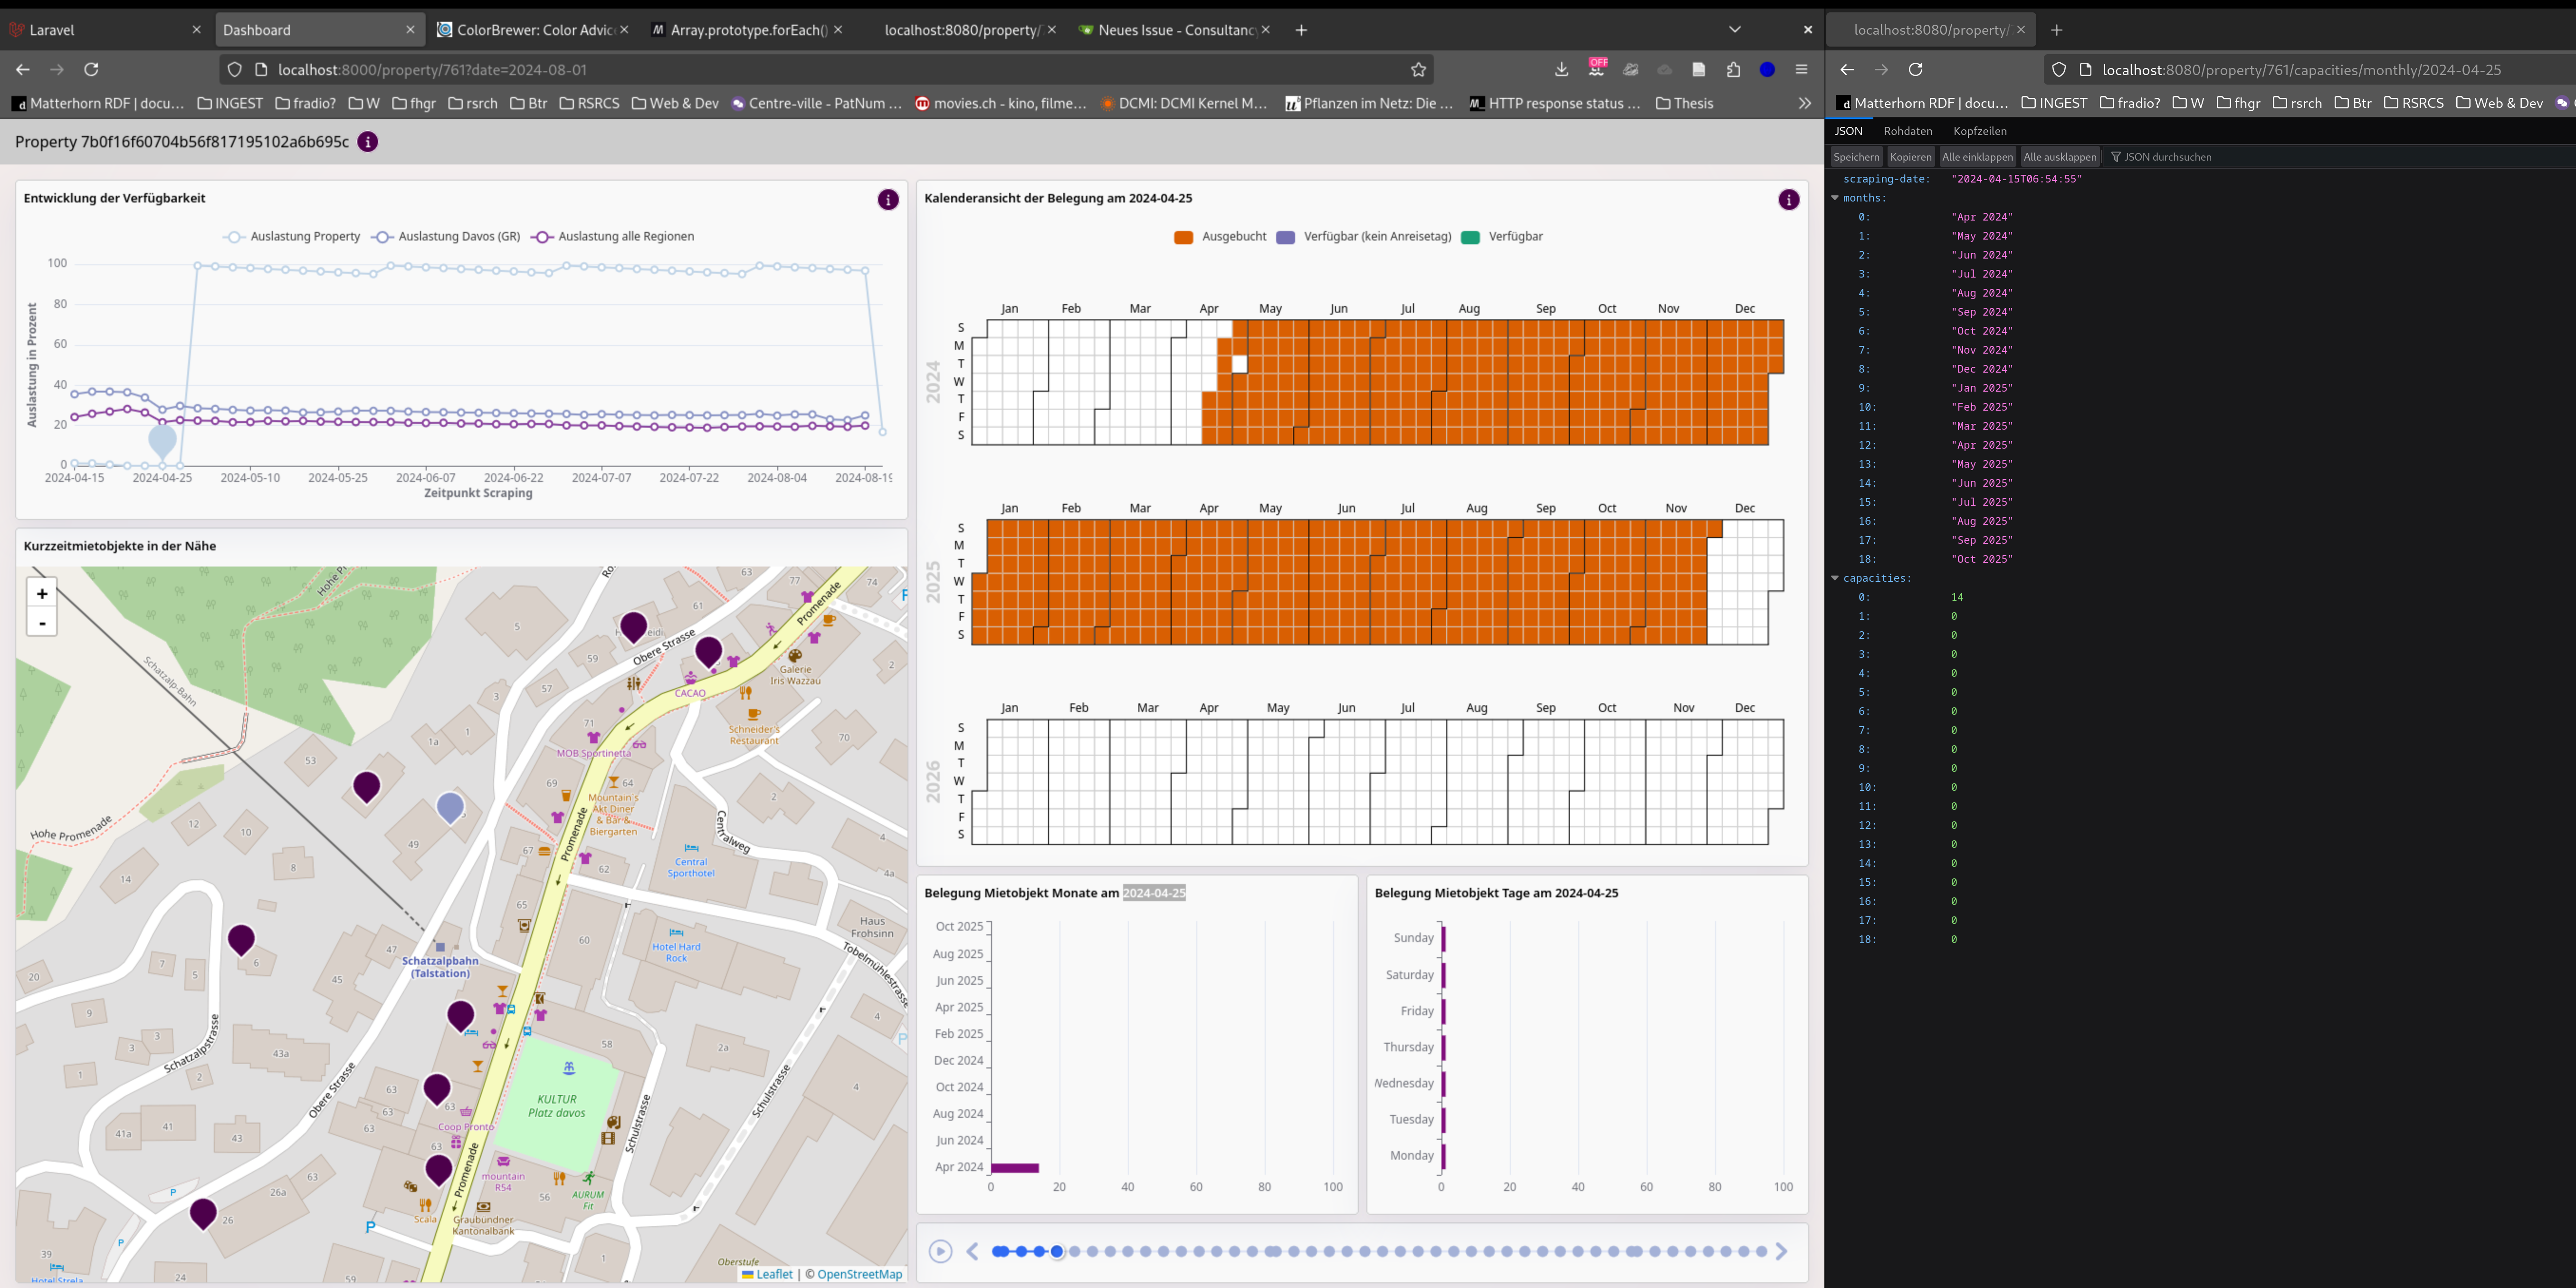Switch to Rohdaten tab in JSON viewer
Screen dimensions: 2576x1288
[x=1907, y=131]
